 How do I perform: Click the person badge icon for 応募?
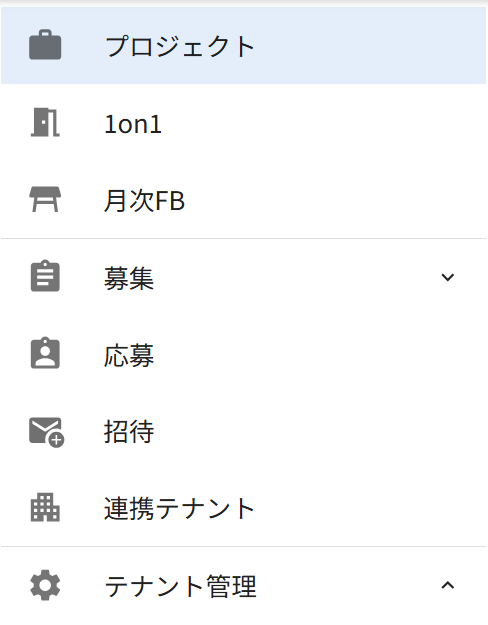[45, 353]
